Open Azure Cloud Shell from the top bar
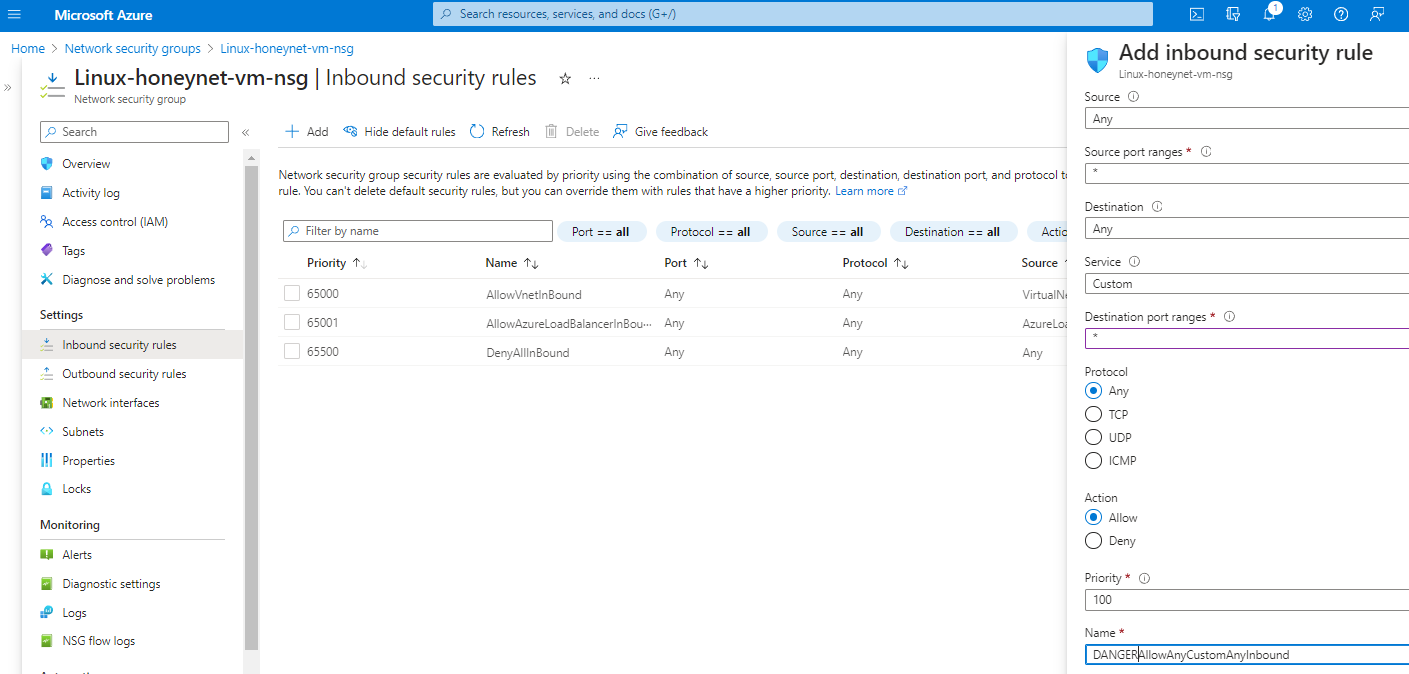Image resolution: width=1409 pixels, height=674 pixels. [1196, 14]
